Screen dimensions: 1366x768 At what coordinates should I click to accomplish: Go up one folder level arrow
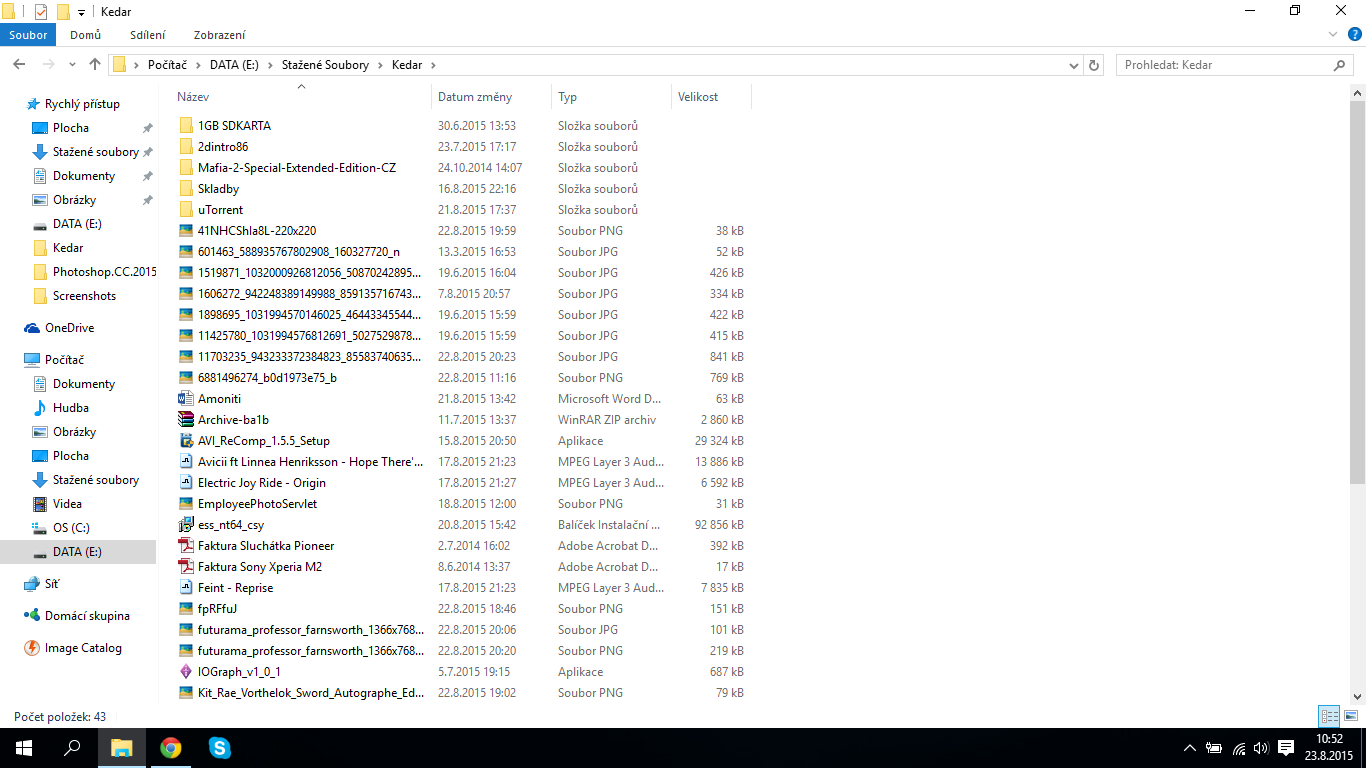(x=95, y=65)
